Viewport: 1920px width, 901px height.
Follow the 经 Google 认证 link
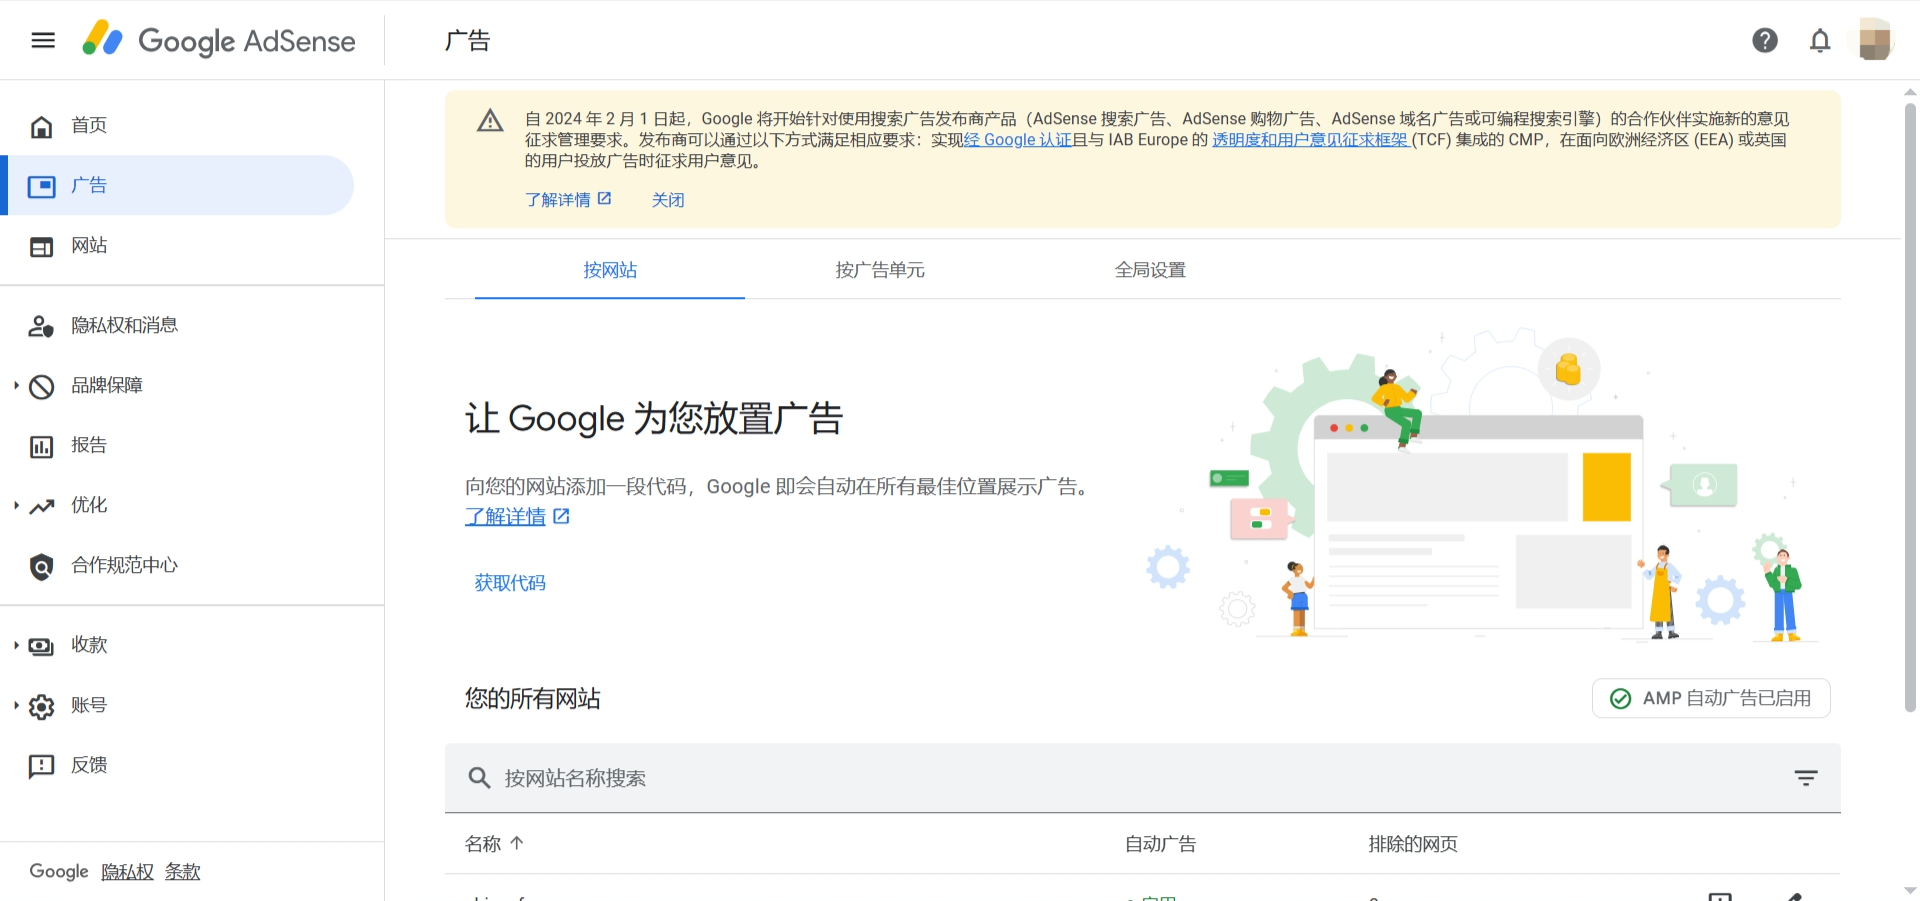click(x=1017, y=140)
